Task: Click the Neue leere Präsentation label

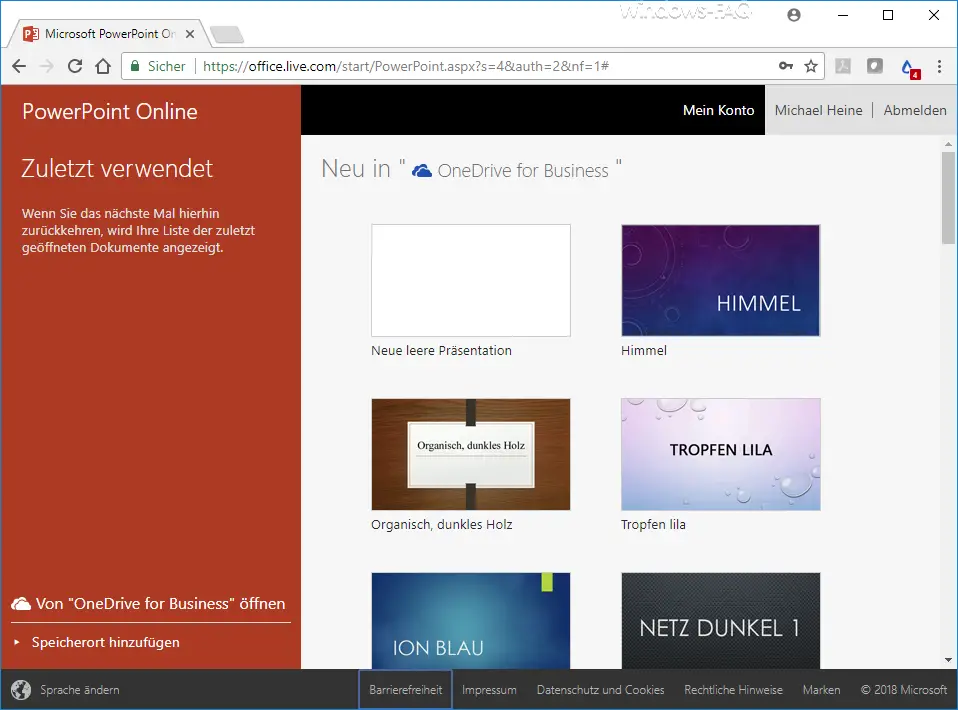Action: tap(441, 351)
